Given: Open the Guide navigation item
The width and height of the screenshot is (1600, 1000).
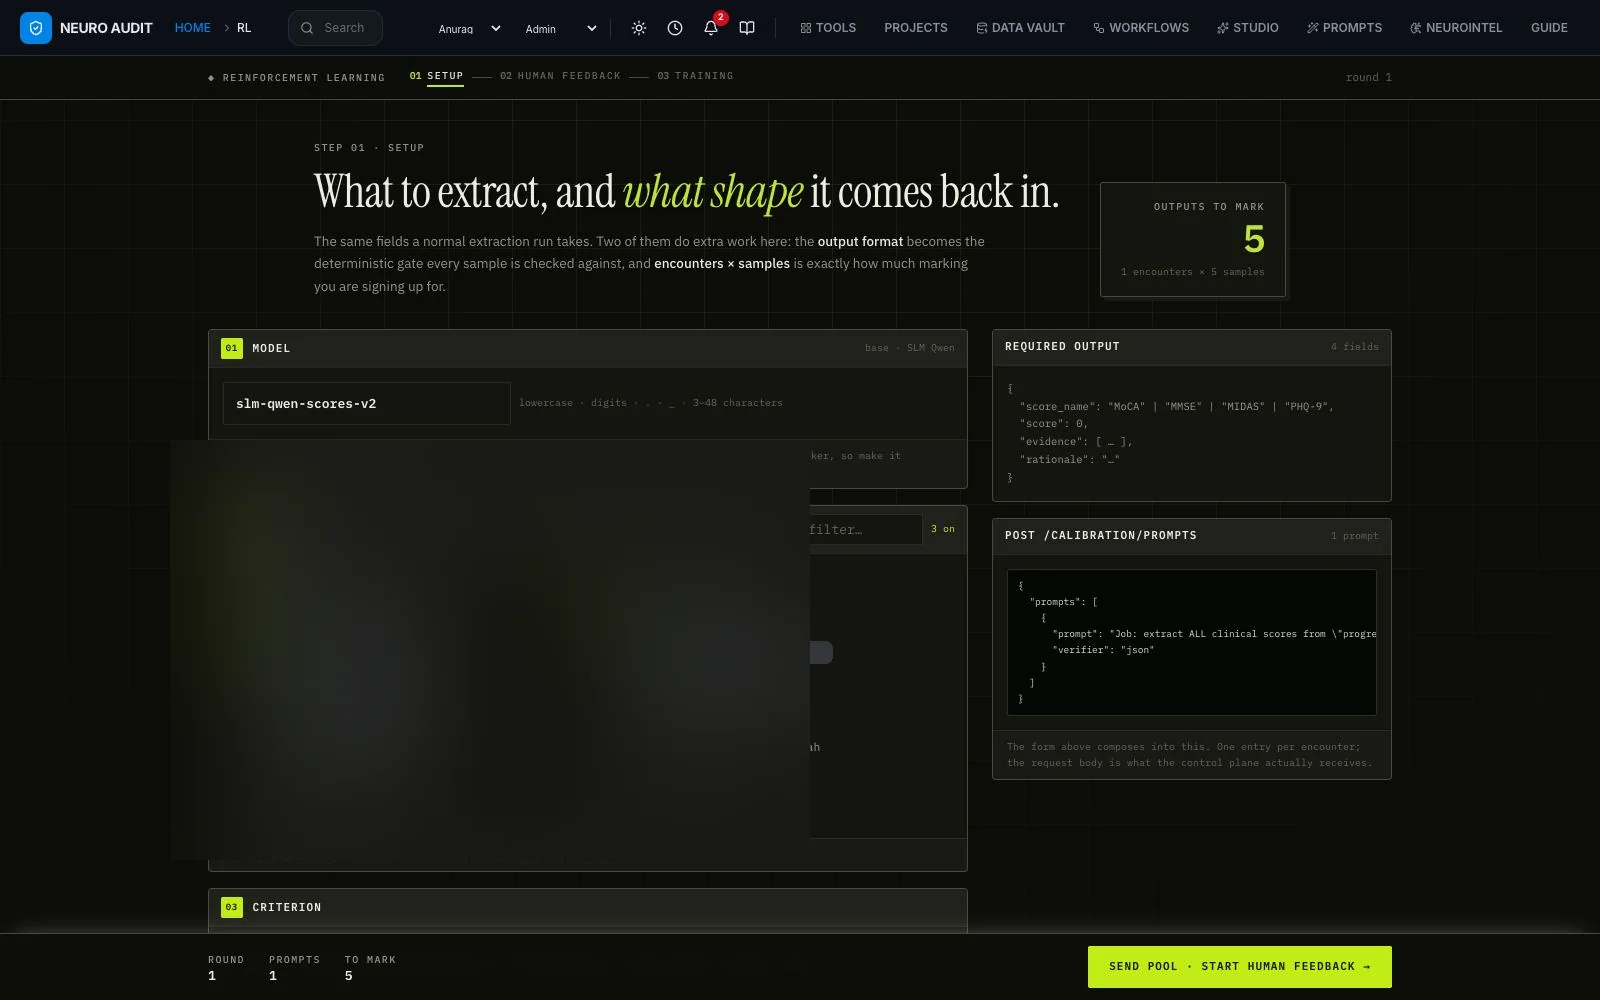Looking at the screenshot, I should click(x=1549, y=28).
